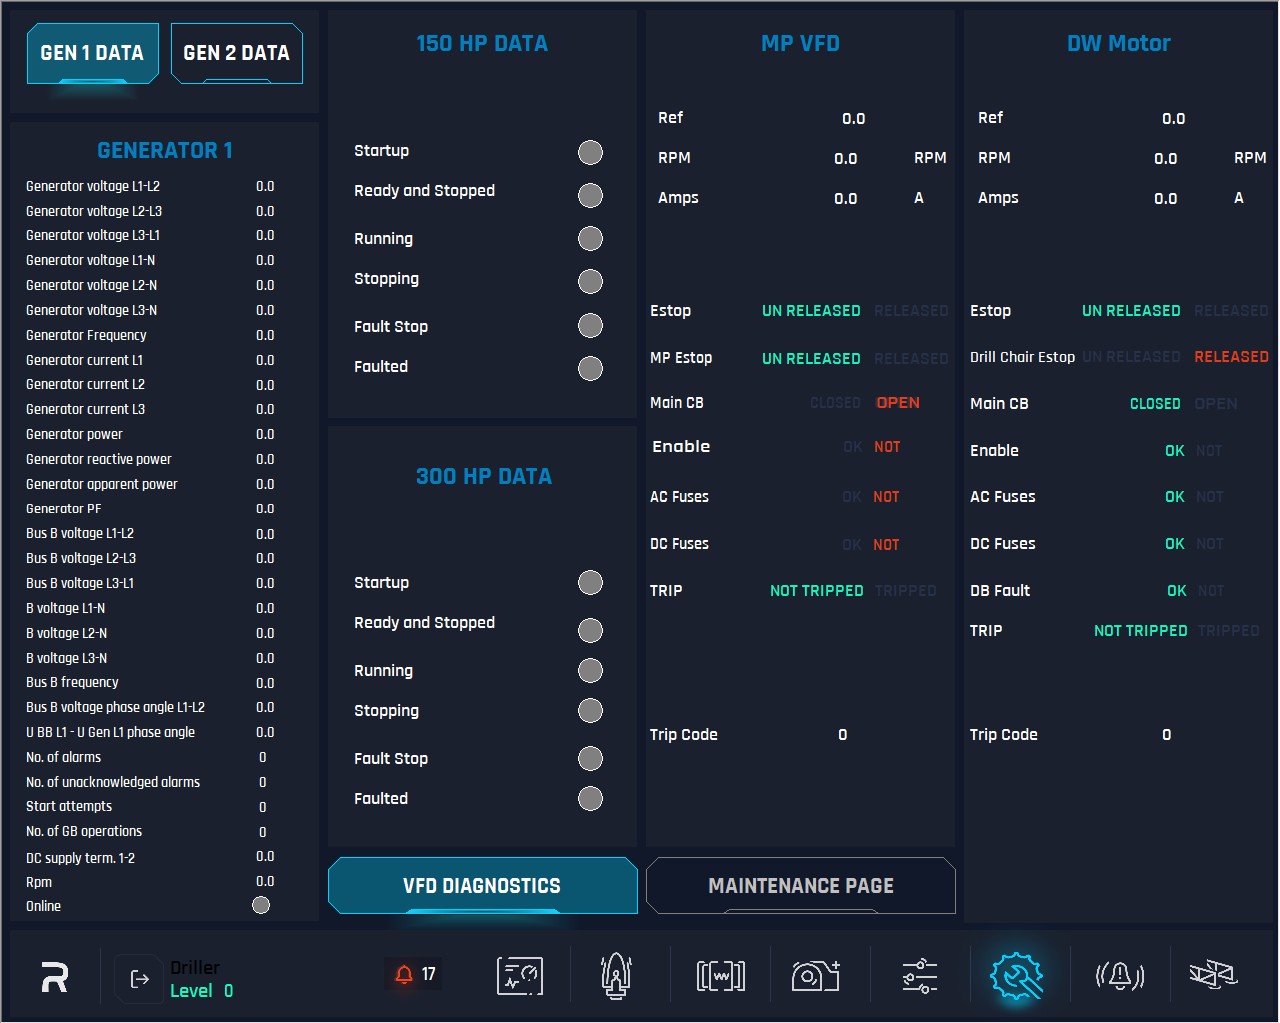Open the bracketed VW panel icon

[x=721, y=976]
